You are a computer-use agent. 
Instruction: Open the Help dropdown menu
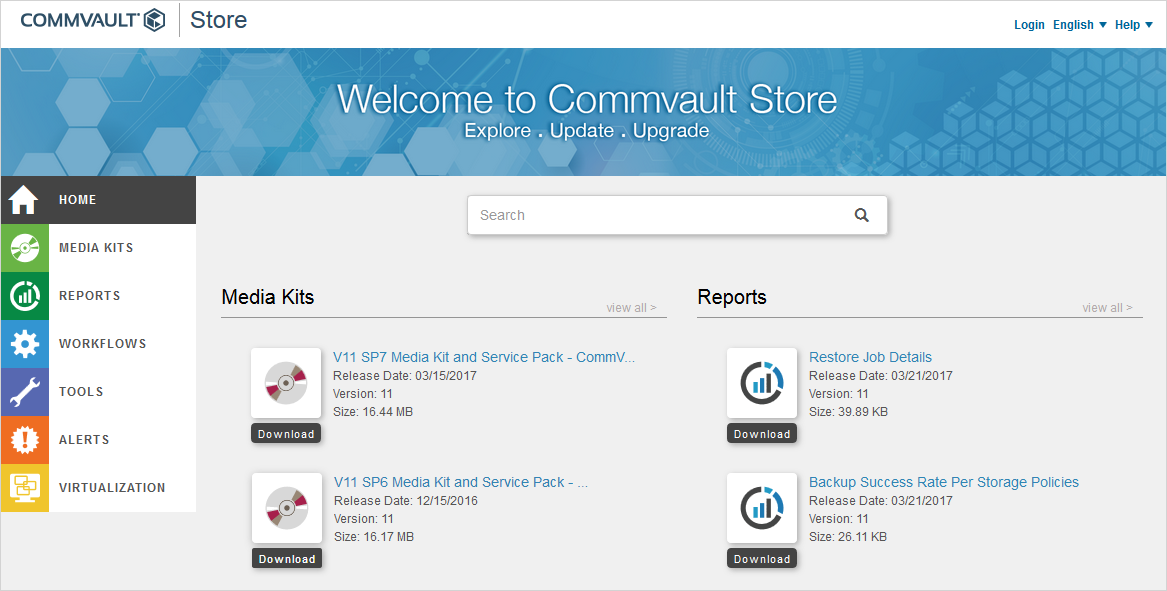coord(1133,25)
